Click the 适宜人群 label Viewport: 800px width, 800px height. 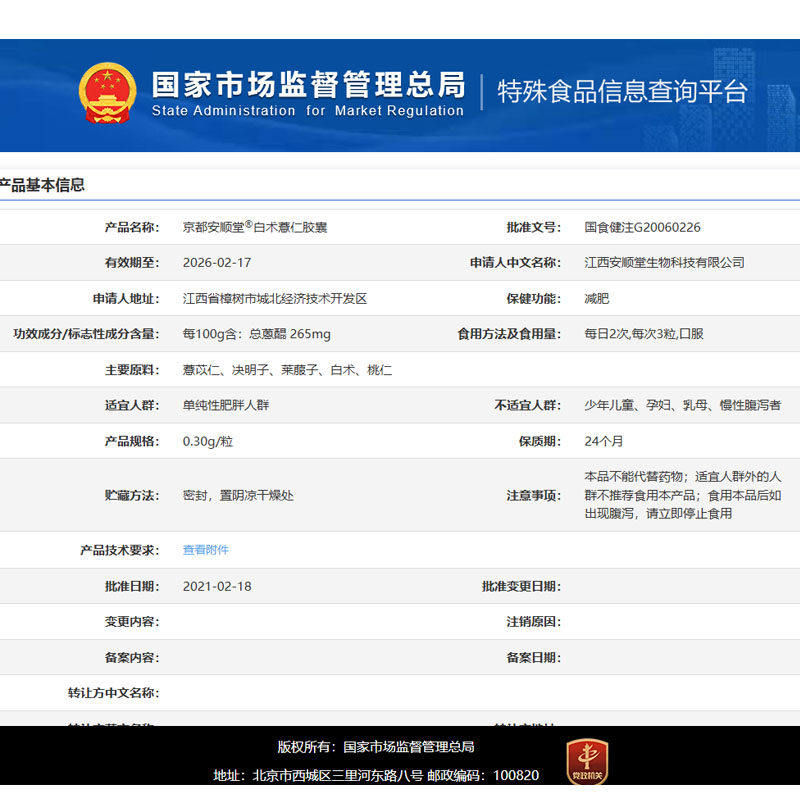tap(132, 405)
